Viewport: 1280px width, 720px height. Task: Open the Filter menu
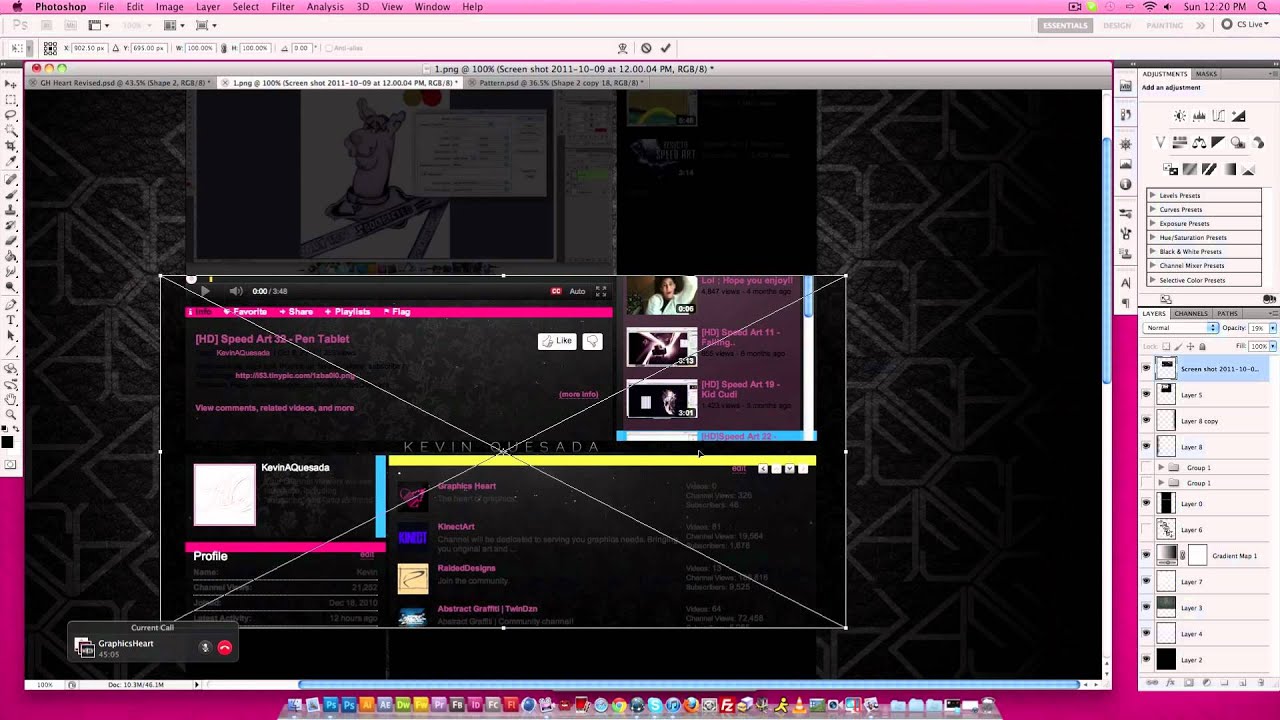tap(283, 7)
